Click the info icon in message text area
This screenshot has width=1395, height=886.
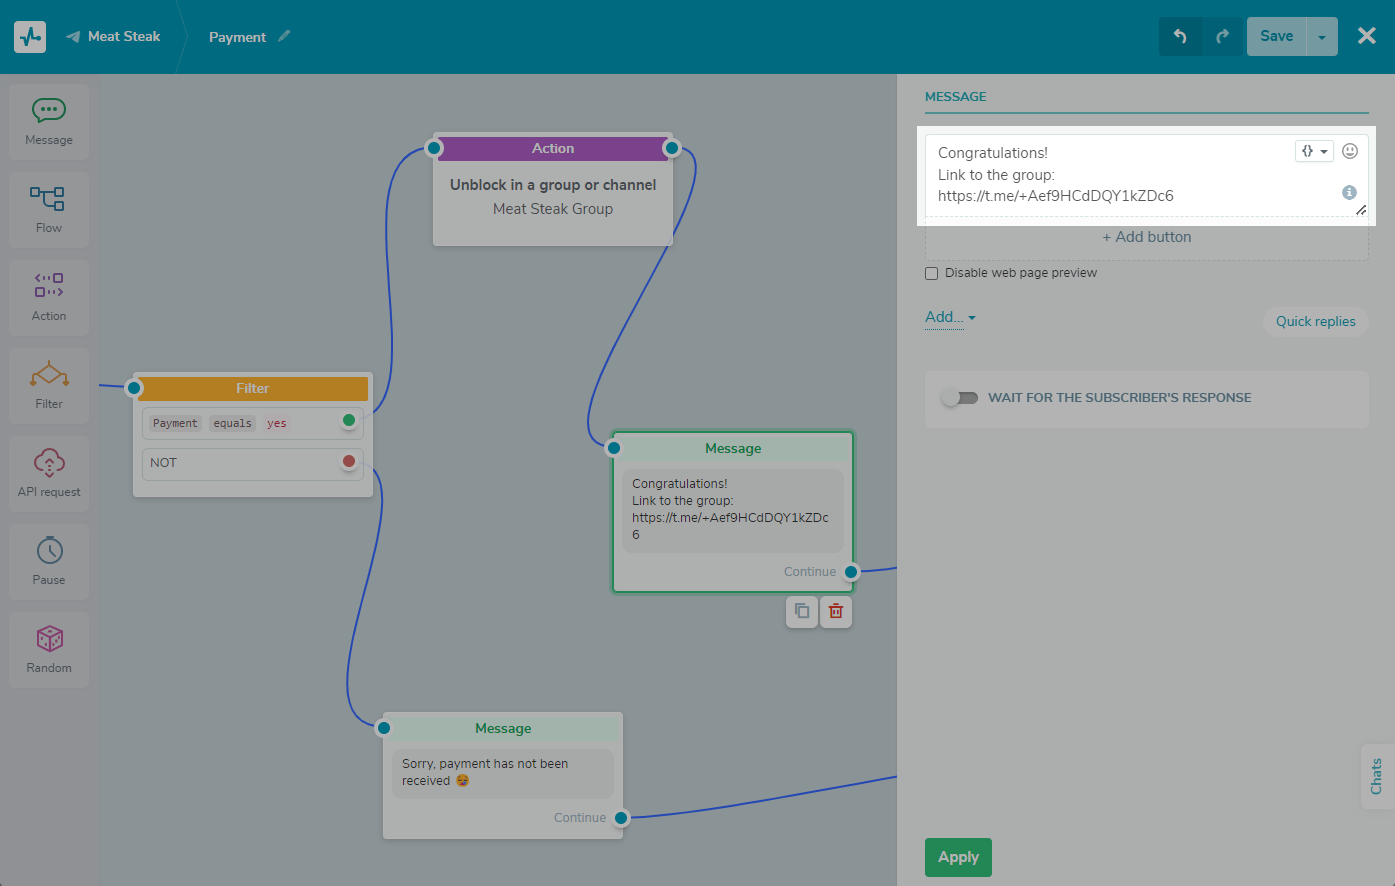click(1349, 192)
